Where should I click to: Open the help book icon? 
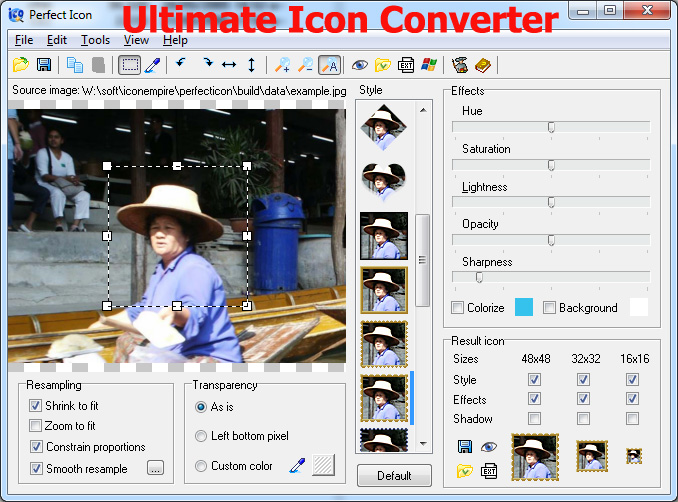point(483,65)
